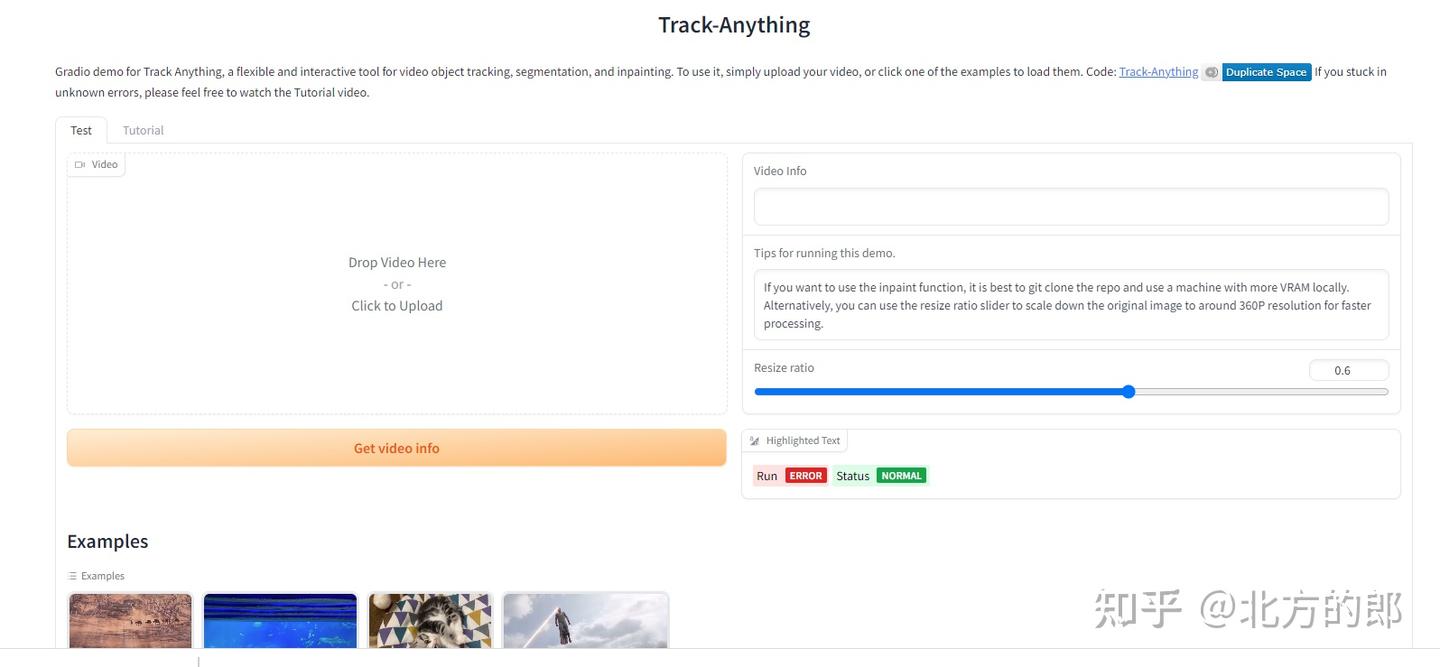Screen dimensions: 1440x667
Task: Select the Test tab
Action: pyautogui.click(x=80, y=130)
